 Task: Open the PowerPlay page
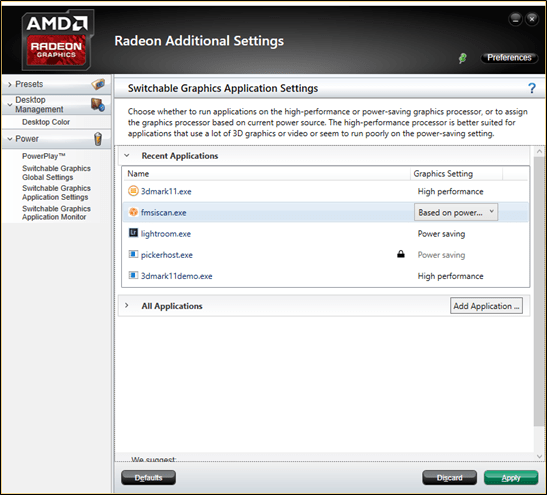44,156
